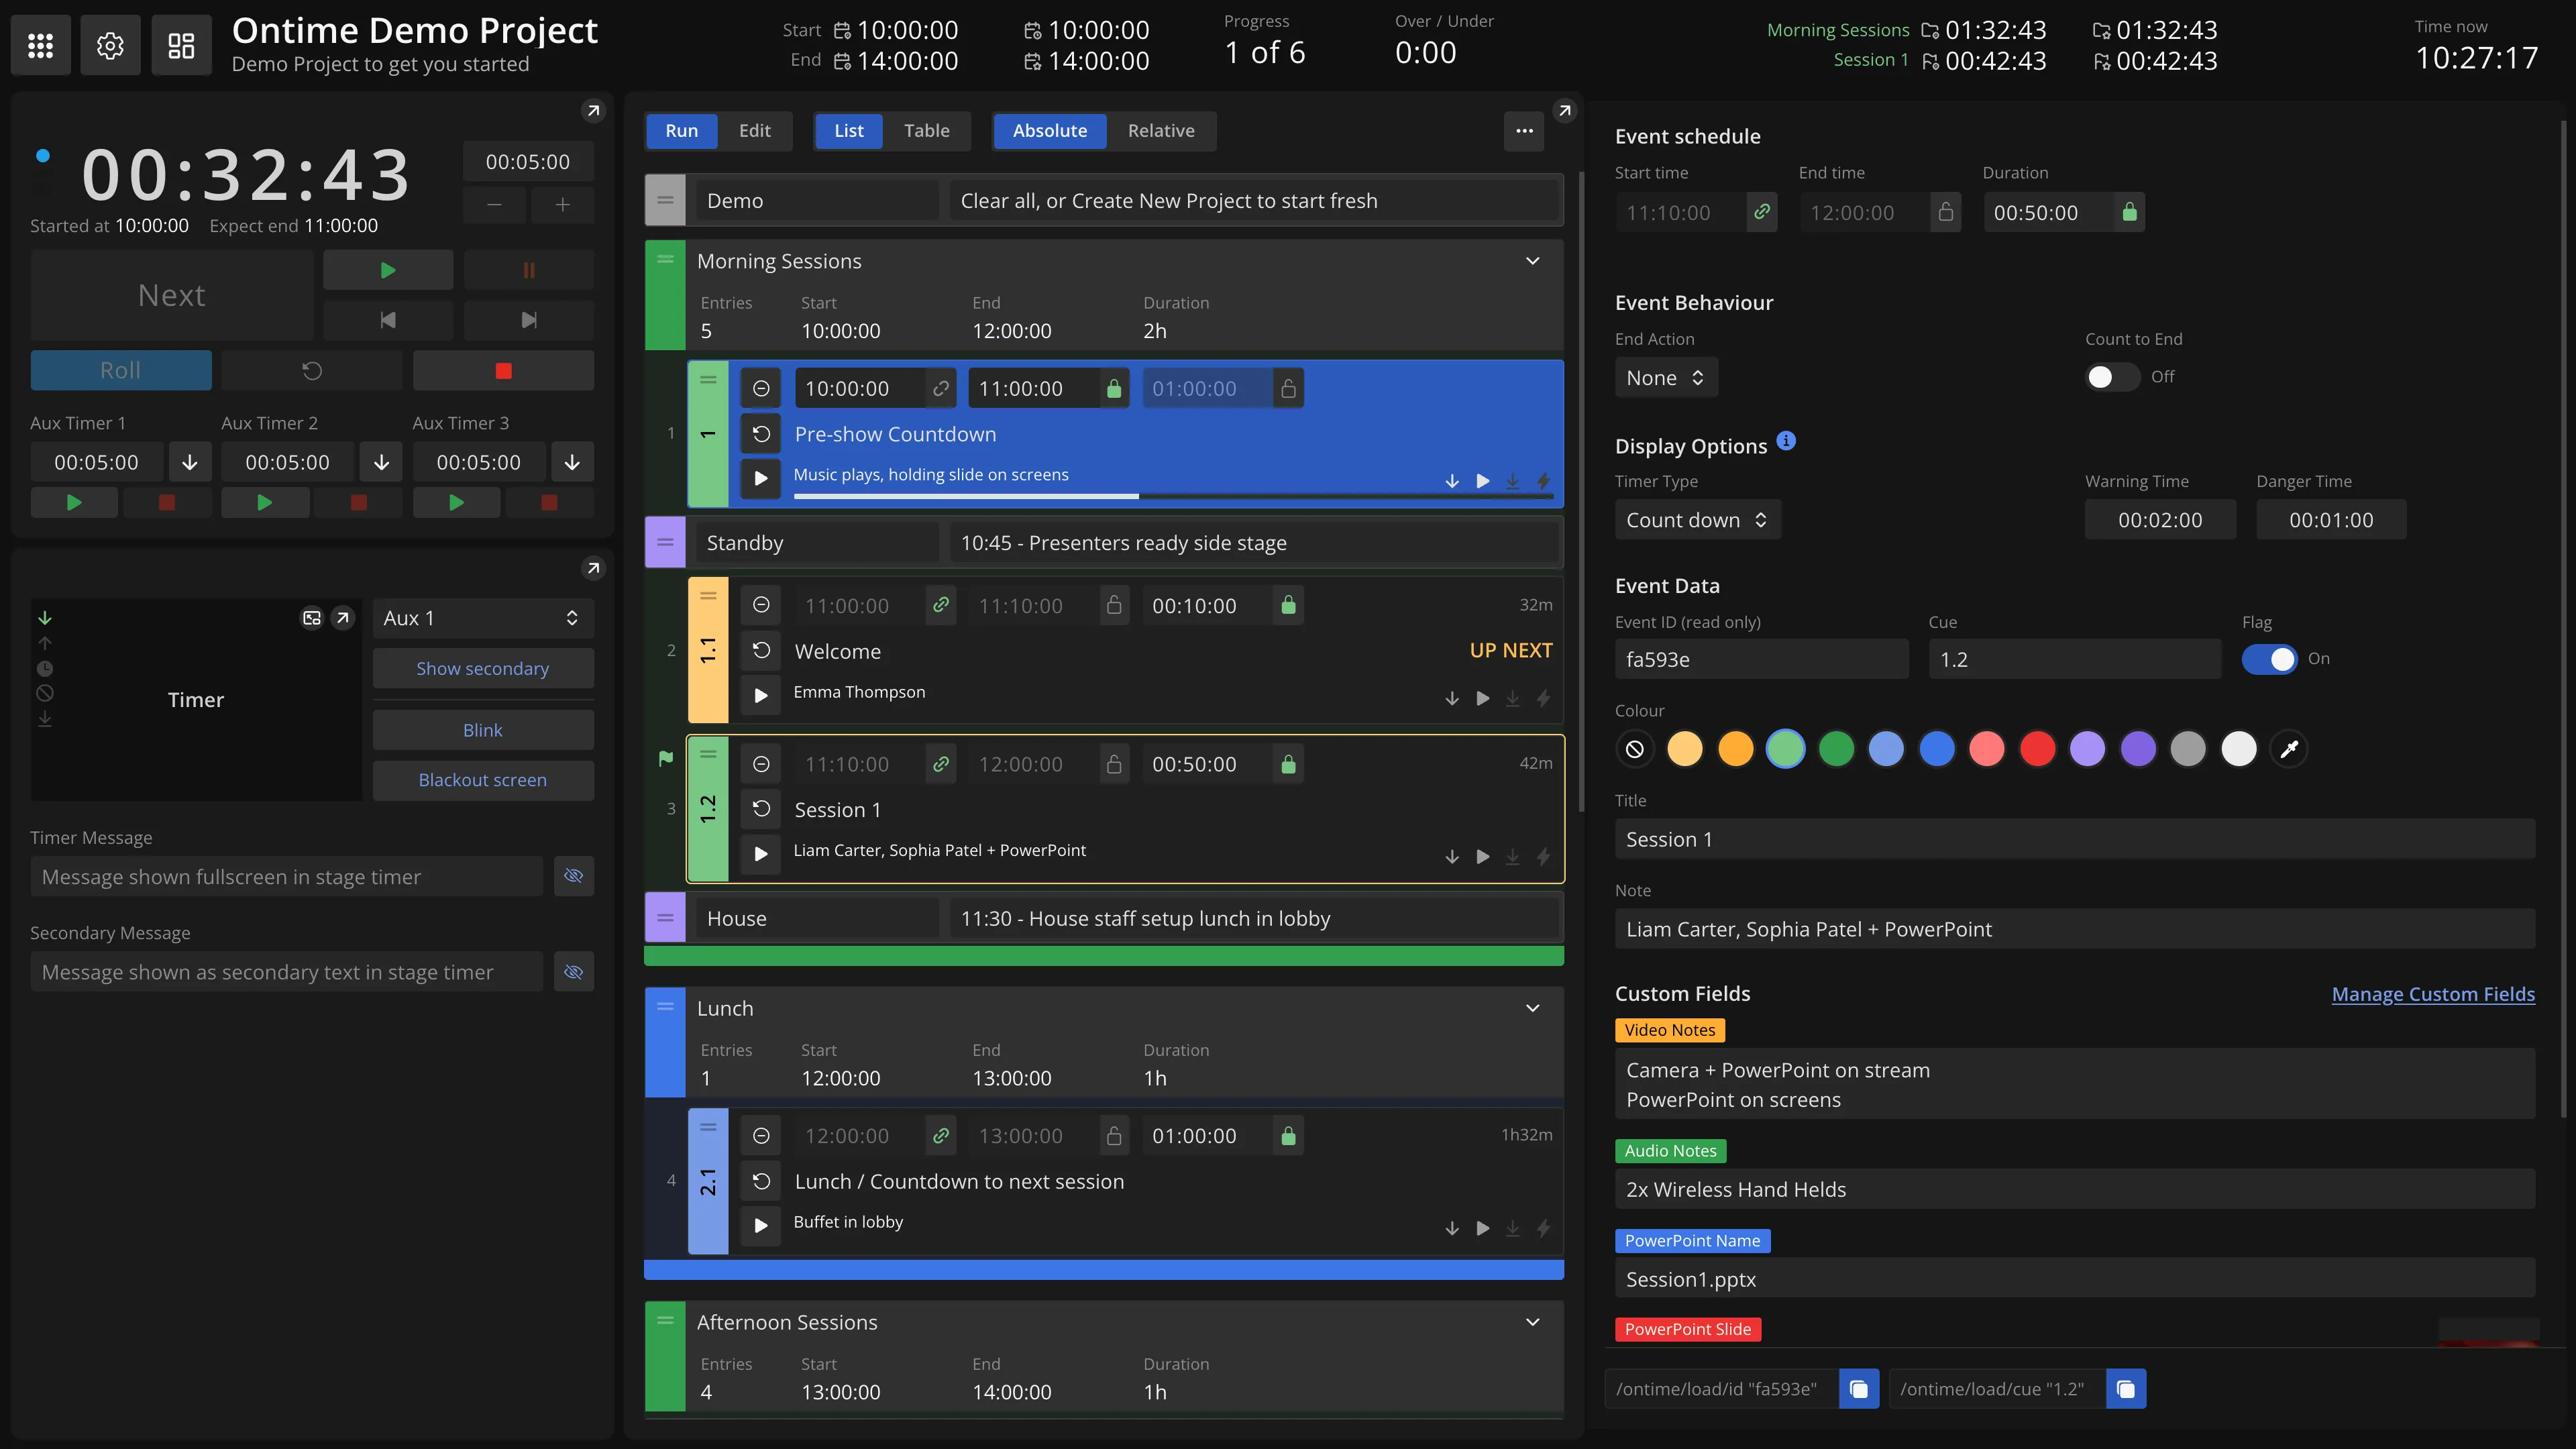Toggle the Flag switch off

tap(2269, 659)
